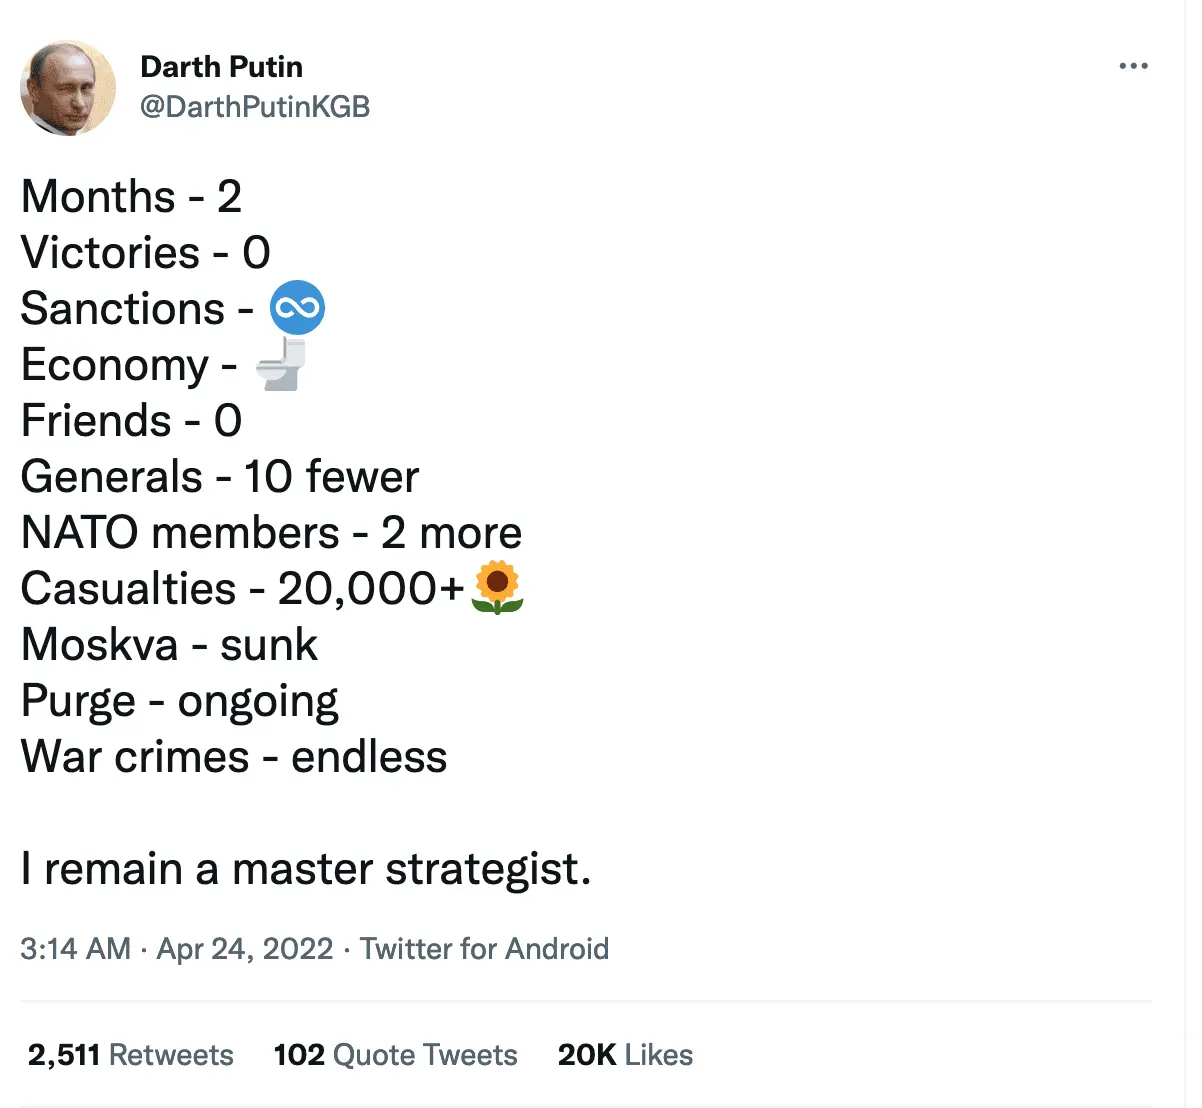Click the "Moskva - sunk" text line
The width and height of the screenshot is (1202, 1108).
pos(169,645)
